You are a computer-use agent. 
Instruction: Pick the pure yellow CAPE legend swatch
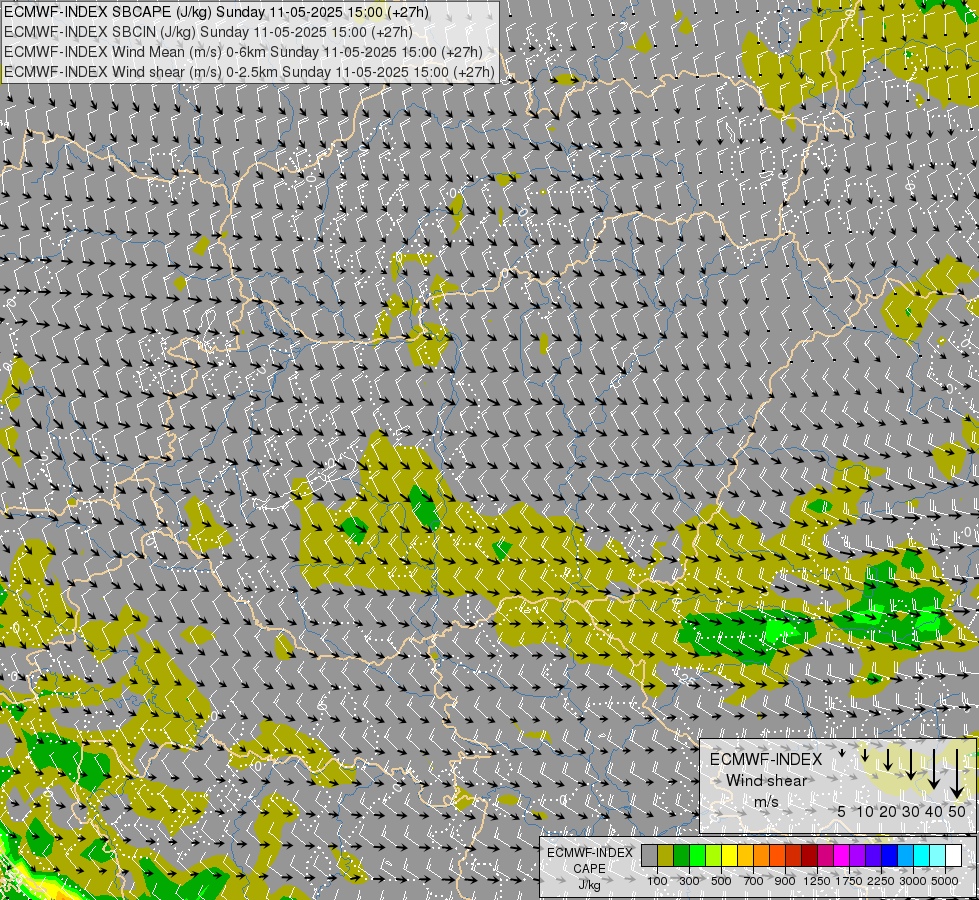pos(729,855)
